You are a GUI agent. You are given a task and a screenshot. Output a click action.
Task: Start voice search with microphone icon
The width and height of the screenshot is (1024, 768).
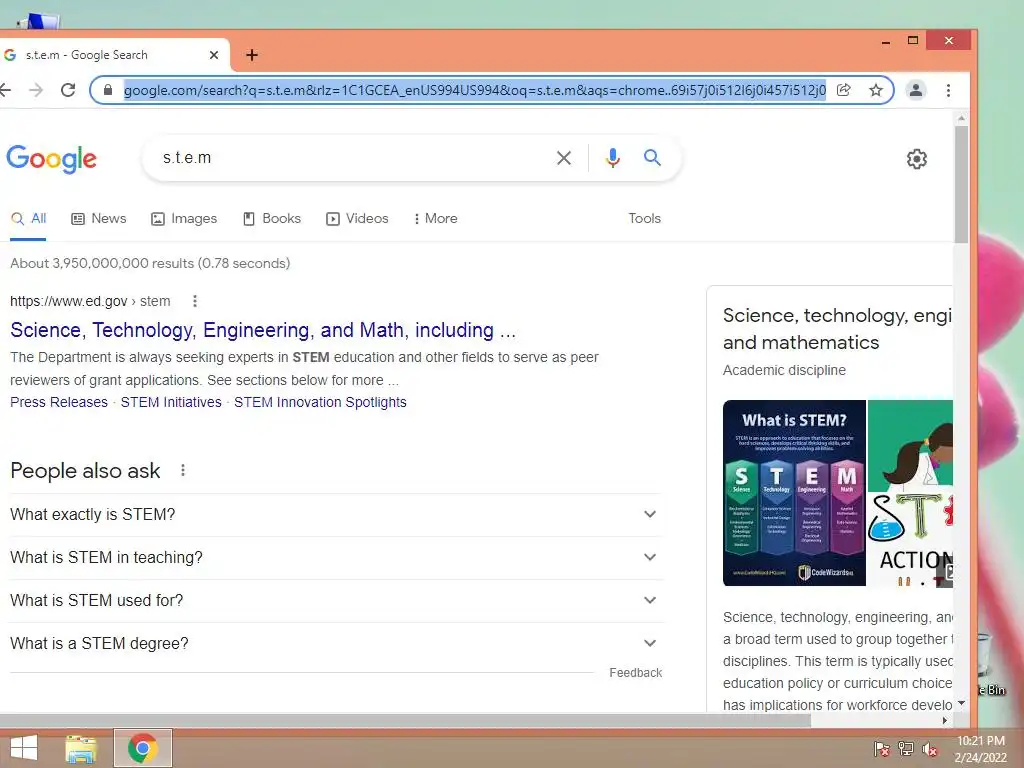(613, 158)
